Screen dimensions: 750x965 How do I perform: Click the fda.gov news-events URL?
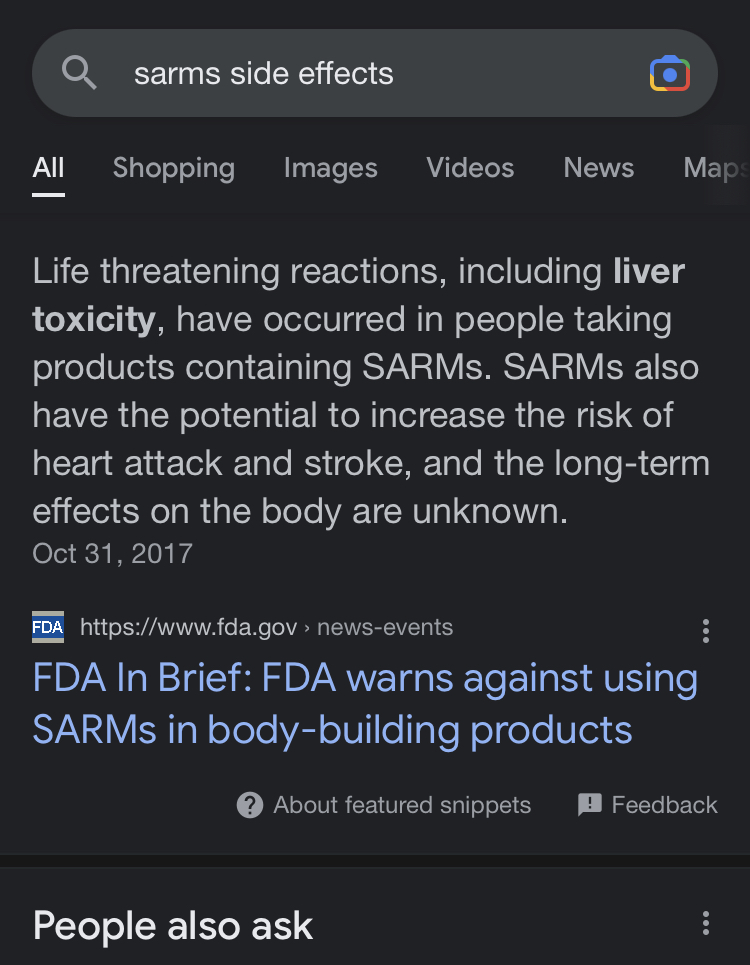point(266,627)
